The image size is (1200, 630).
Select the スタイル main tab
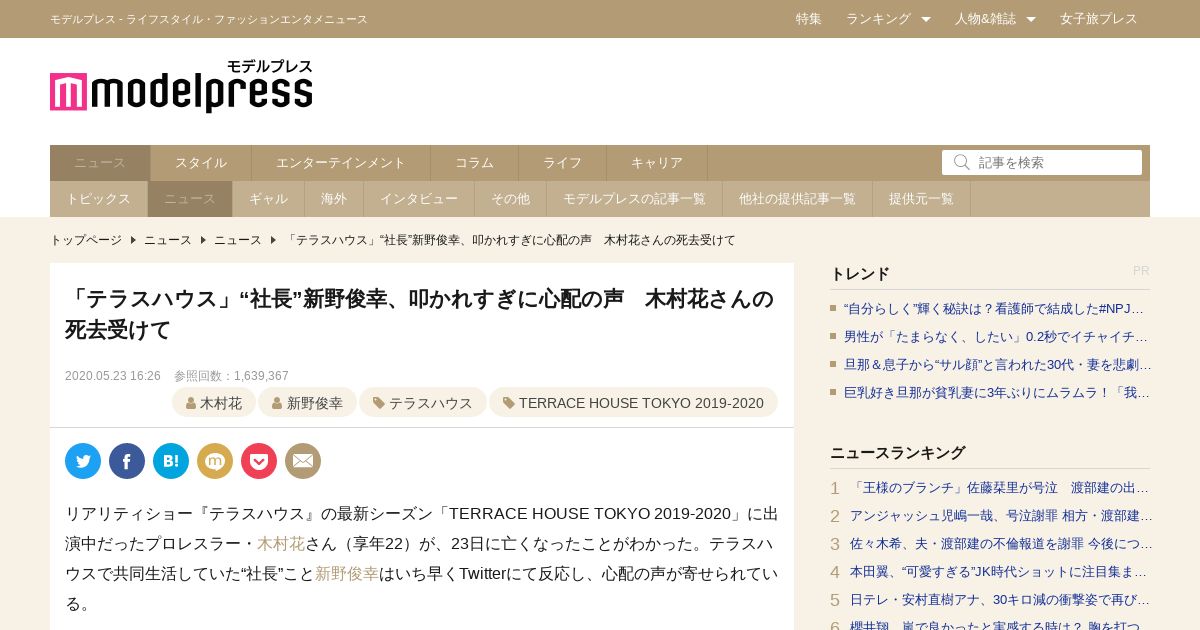201,163
